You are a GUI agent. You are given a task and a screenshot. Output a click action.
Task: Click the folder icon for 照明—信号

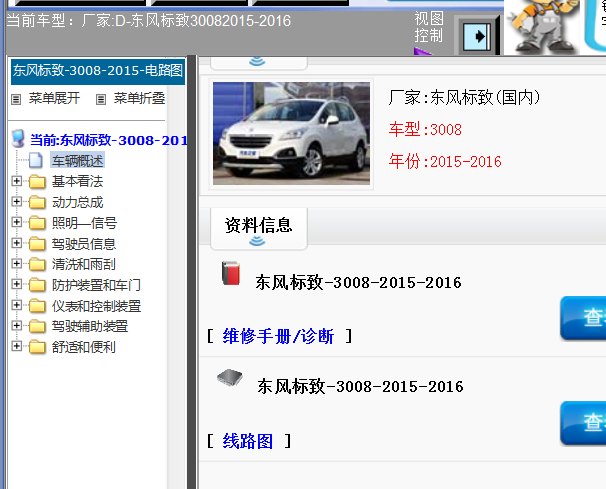point(37,223)
